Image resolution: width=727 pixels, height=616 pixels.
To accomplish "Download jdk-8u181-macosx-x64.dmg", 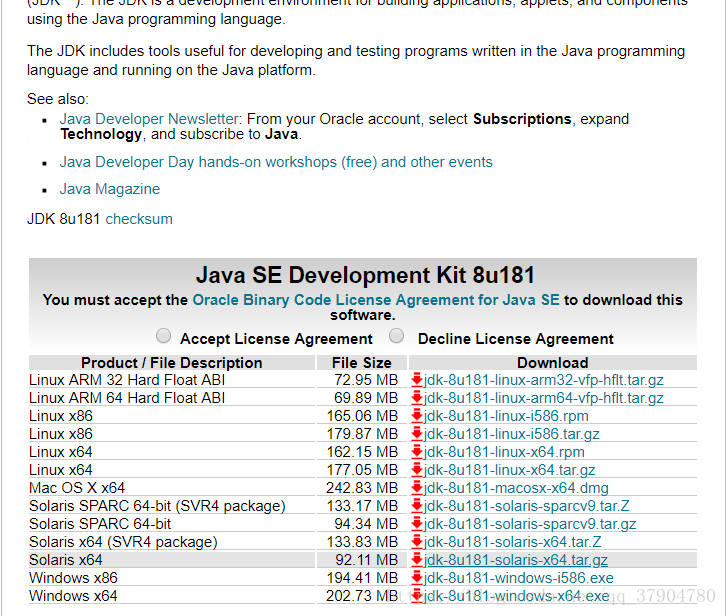I will [516, 488].
